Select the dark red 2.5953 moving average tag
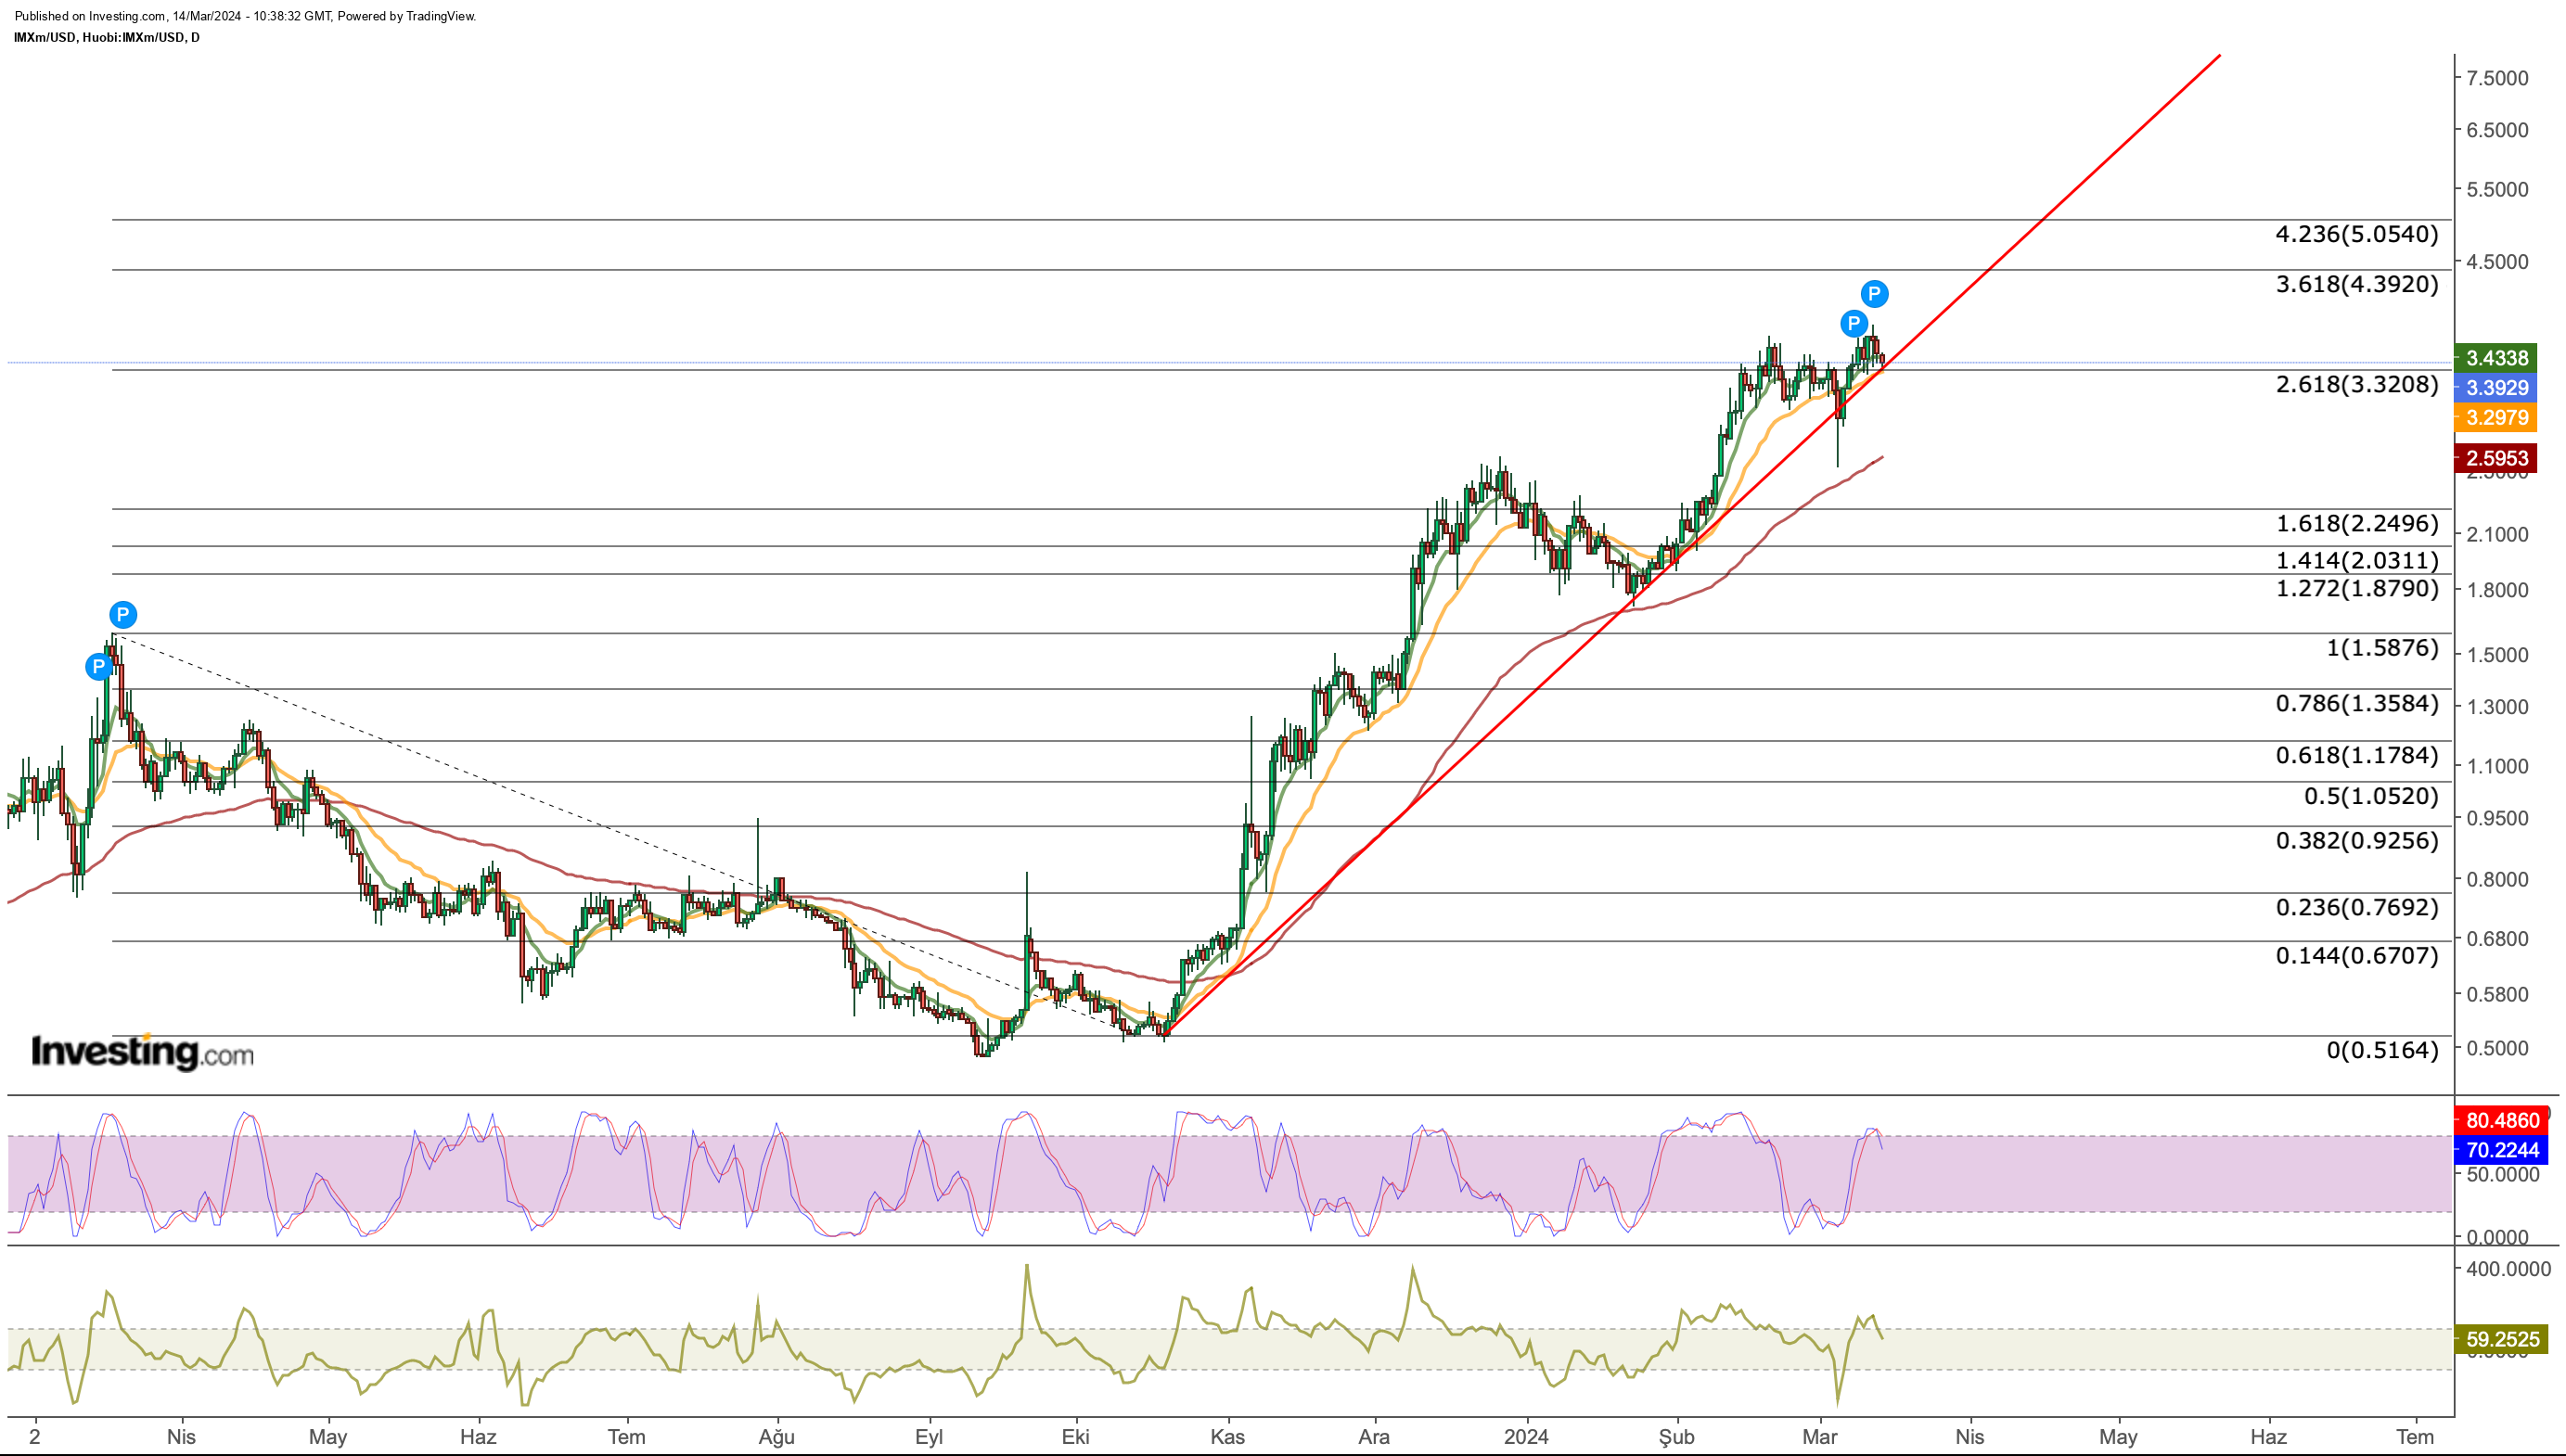The width and height of the screenshot is (2566, 1456). [2496, 458]
